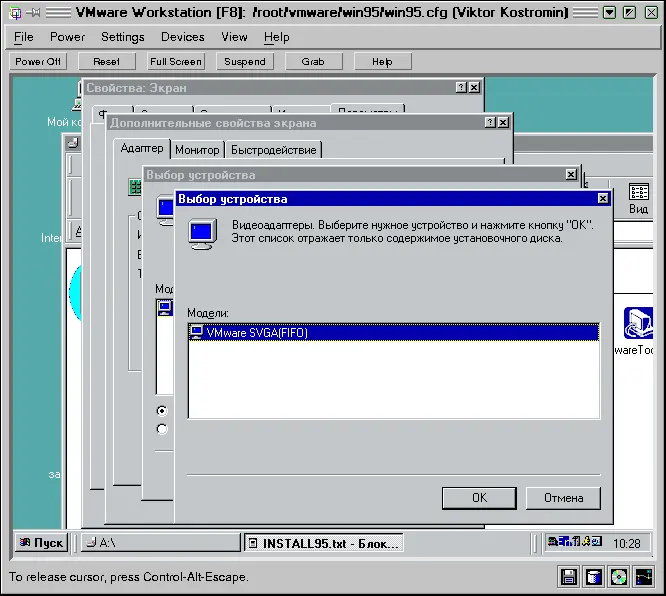666x596 pixels.
Task: Select VMware SVGA(FIFO) in the Модели list
Action: [x=394, y=332]
